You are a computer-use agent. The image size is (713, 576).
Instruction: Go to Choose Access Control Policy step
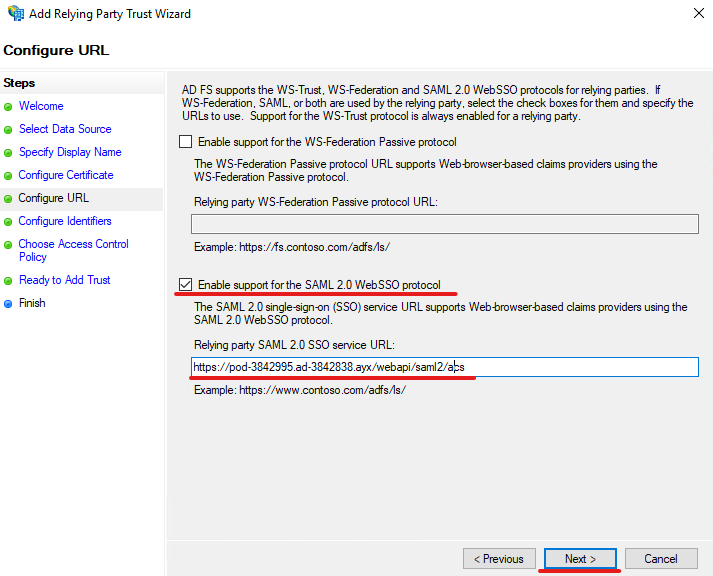[x=74, y=250]
